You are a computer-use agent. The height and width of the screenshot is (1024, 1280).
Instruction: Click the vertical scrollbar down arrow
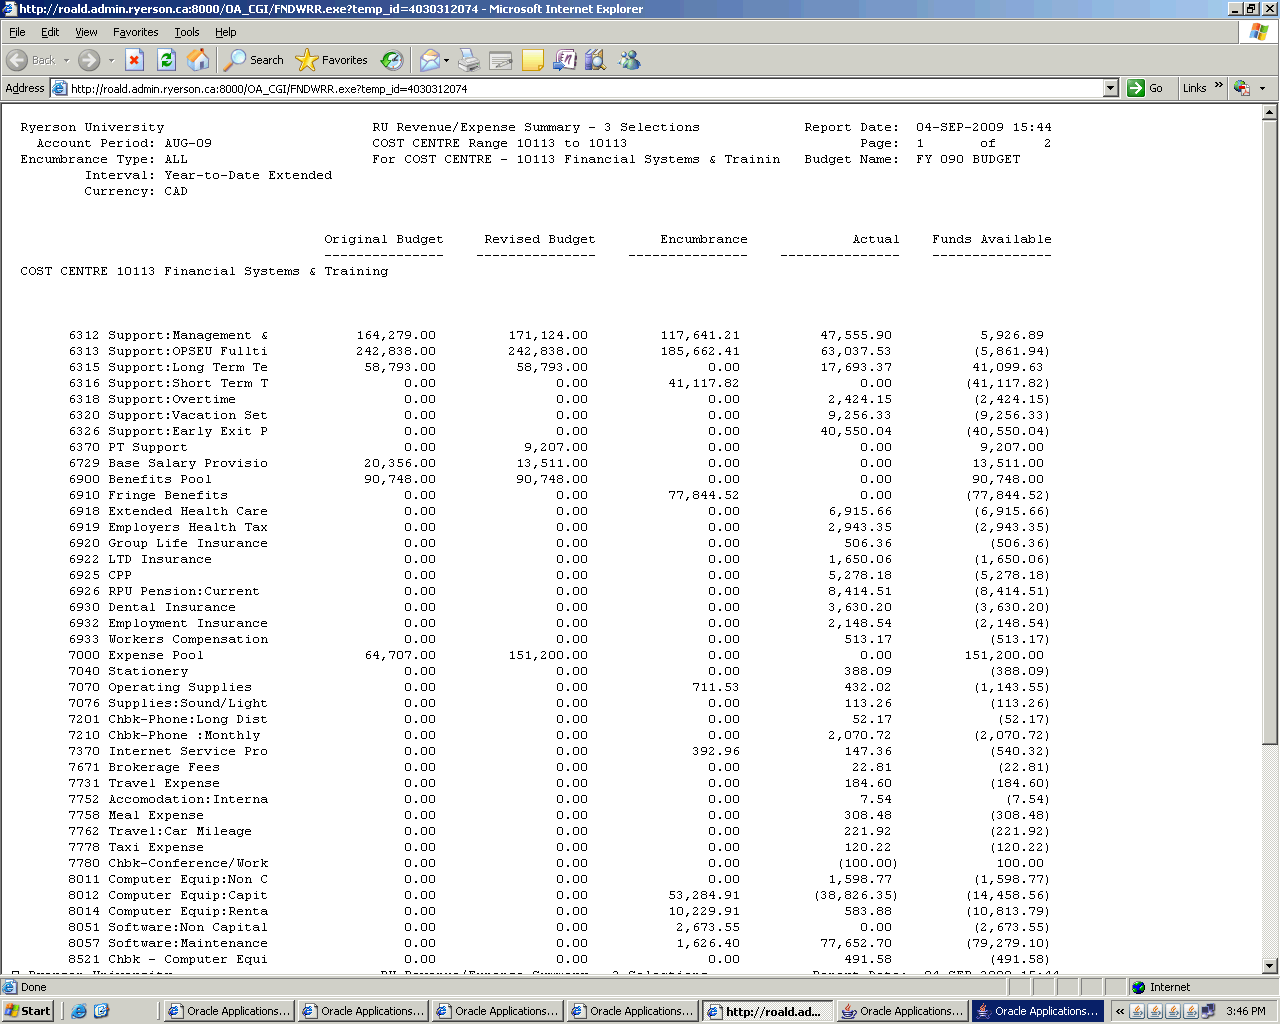pyautogui.click(x=1270, y=966)
